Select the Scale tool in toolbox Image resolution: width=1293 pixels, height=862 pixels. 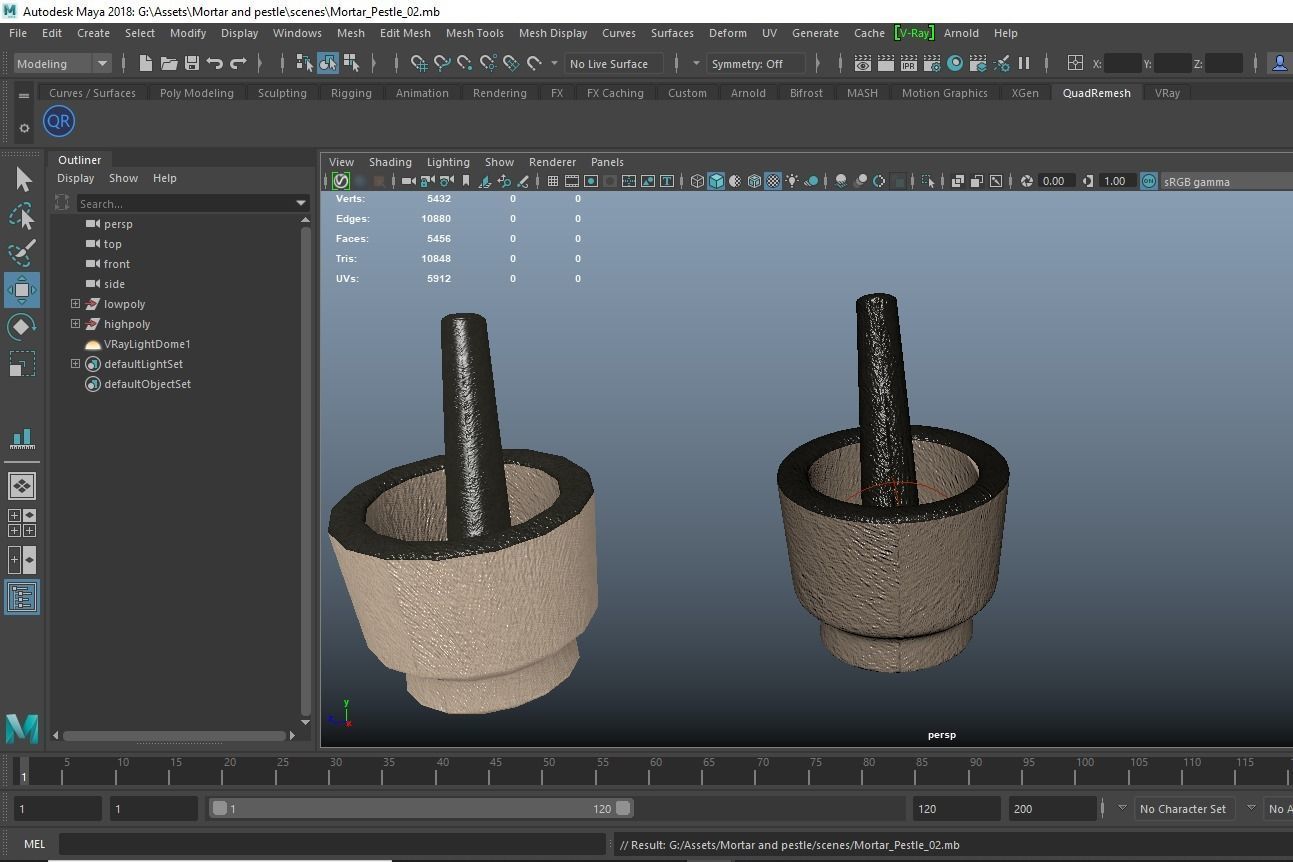pos(22,364)
